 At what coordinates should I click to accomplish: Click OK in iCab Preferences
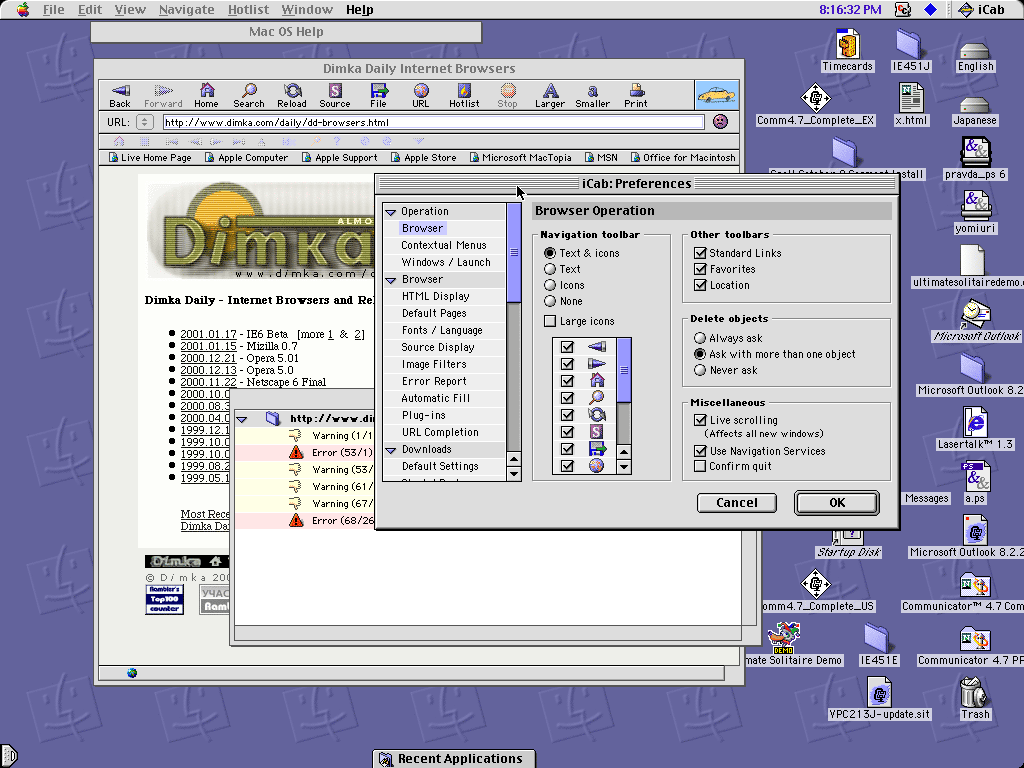837,503
